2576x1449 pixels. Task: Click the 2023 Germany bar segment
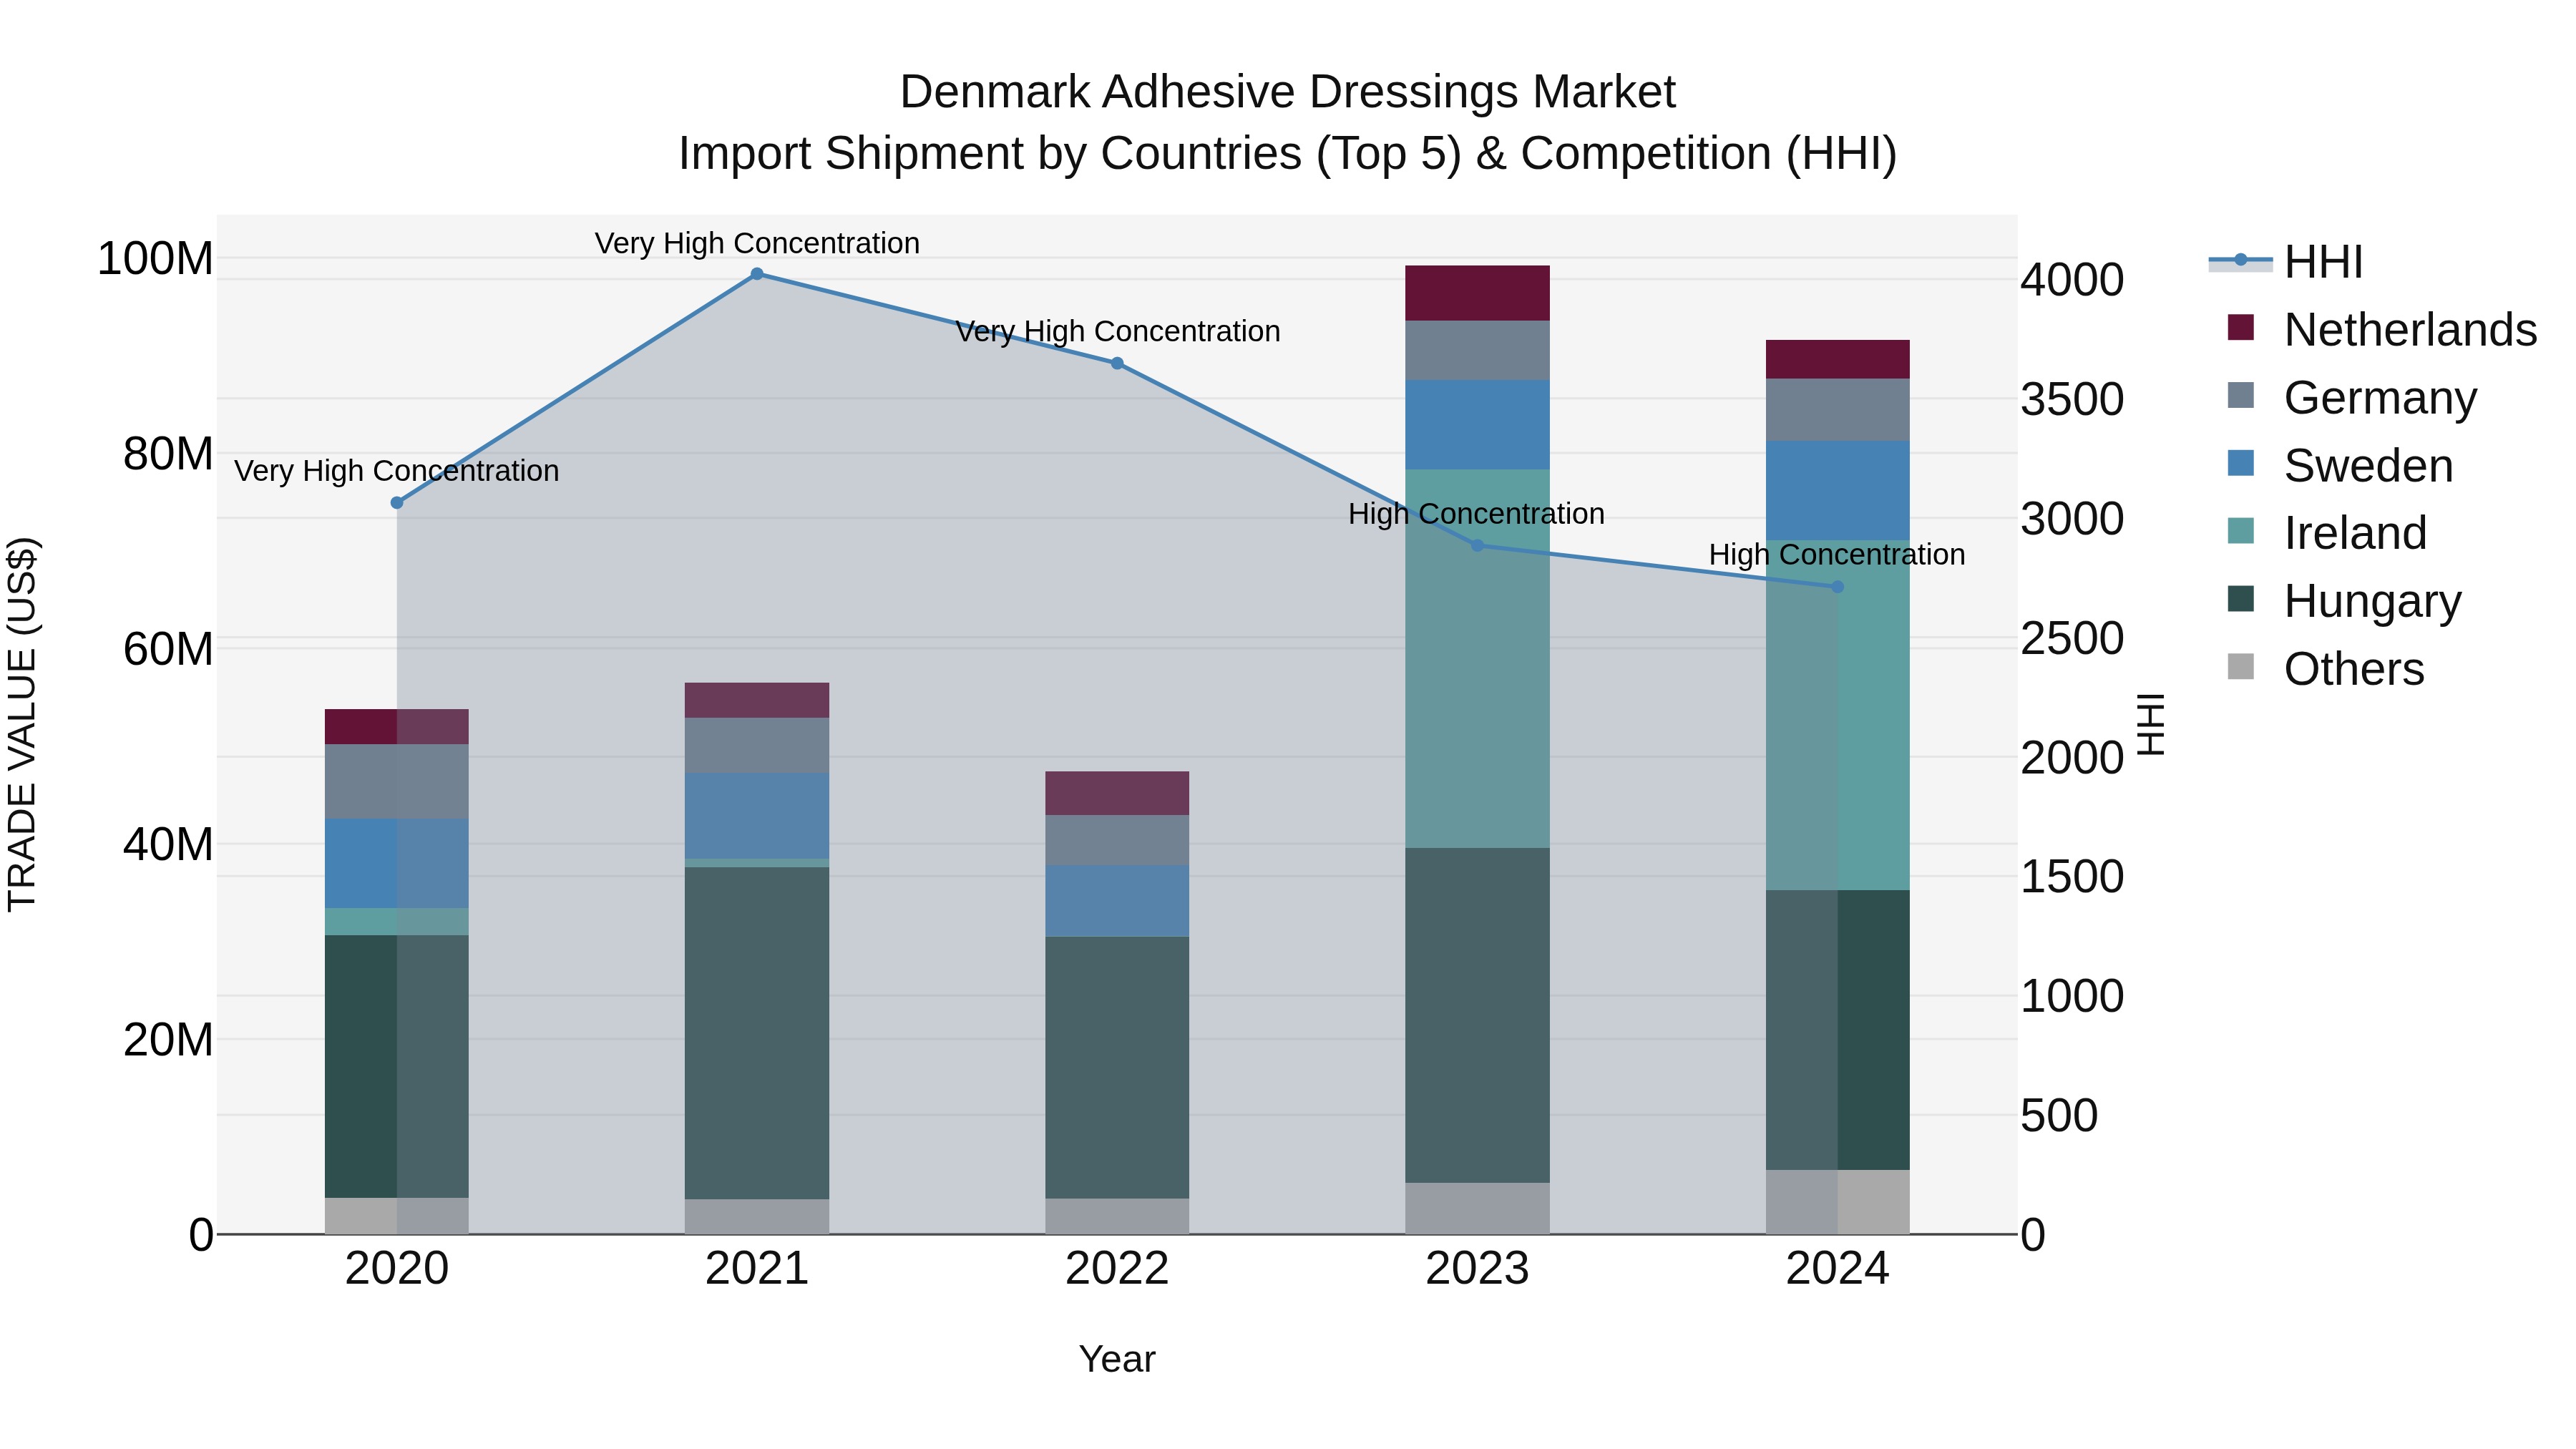(1477, 350)
